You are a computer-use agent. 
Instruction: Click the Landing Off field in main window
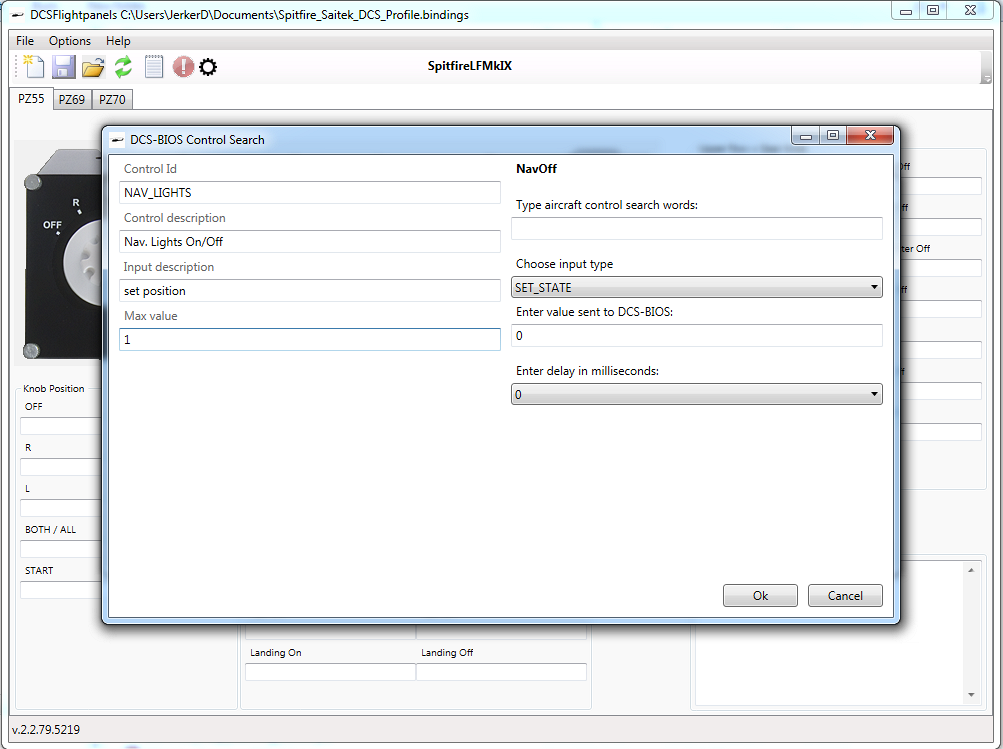coord(502,672)
